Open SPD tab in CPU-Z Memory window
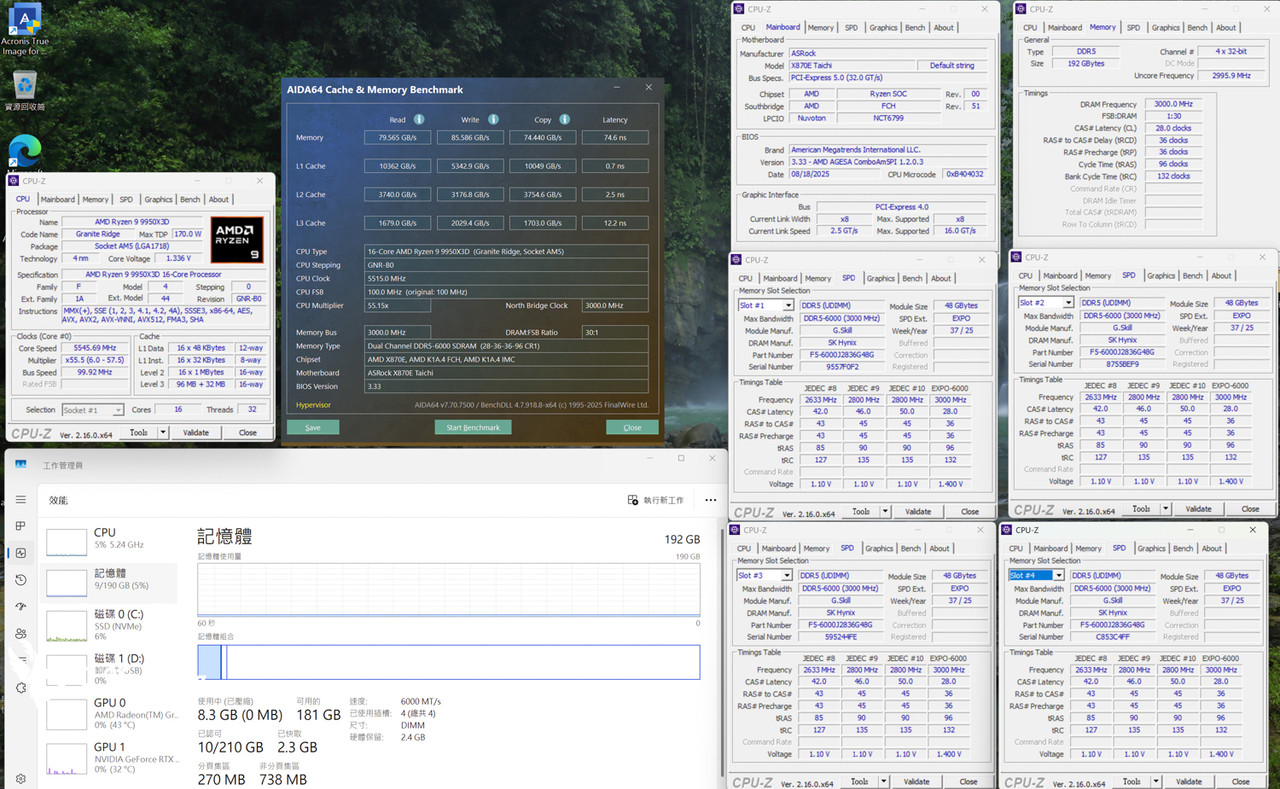Viewport: 1280px width, 789px height. click(x=1133, y=27)
